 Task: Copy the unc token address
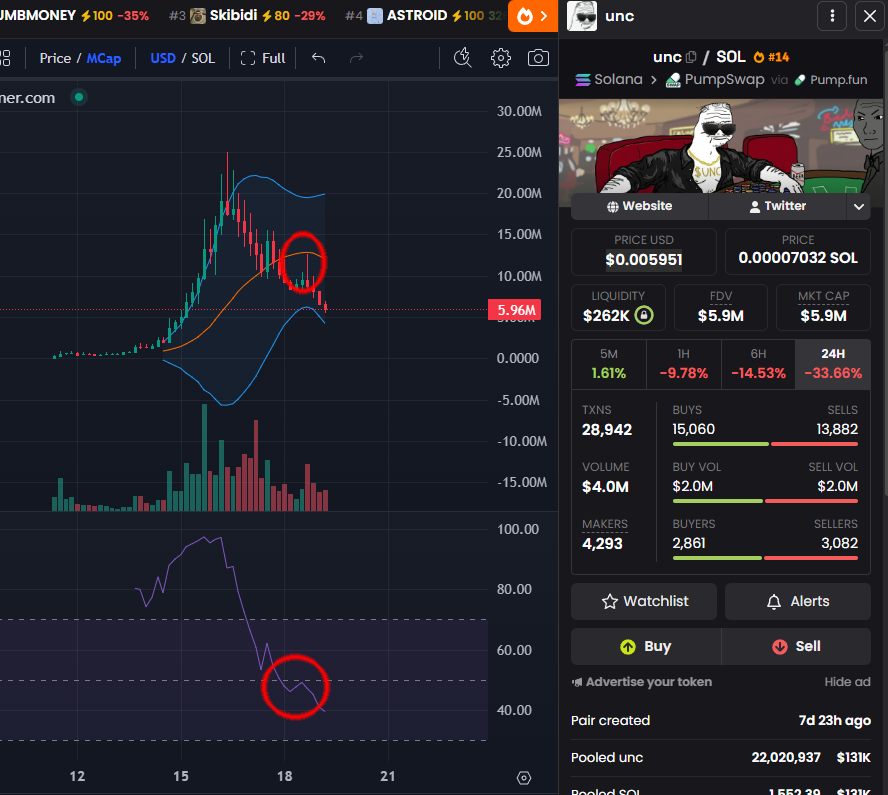click(690, 57)
